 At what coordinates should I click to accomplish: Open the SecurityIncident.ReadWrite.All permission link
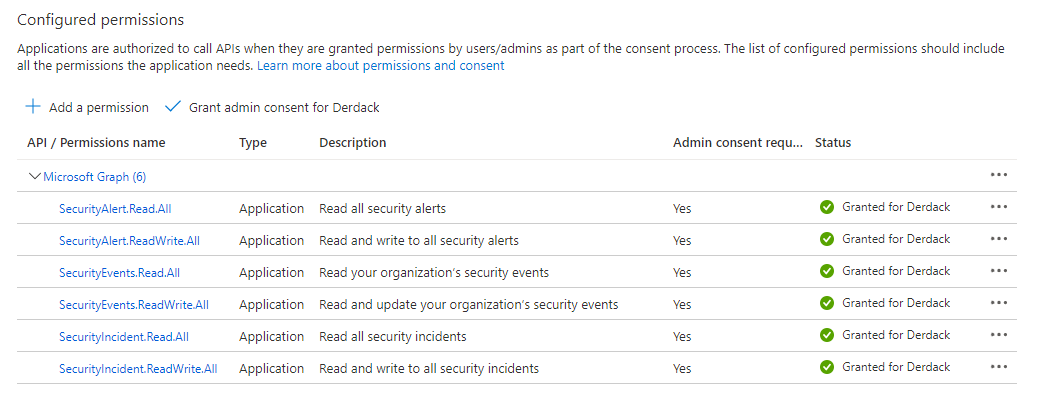point(138,369)
